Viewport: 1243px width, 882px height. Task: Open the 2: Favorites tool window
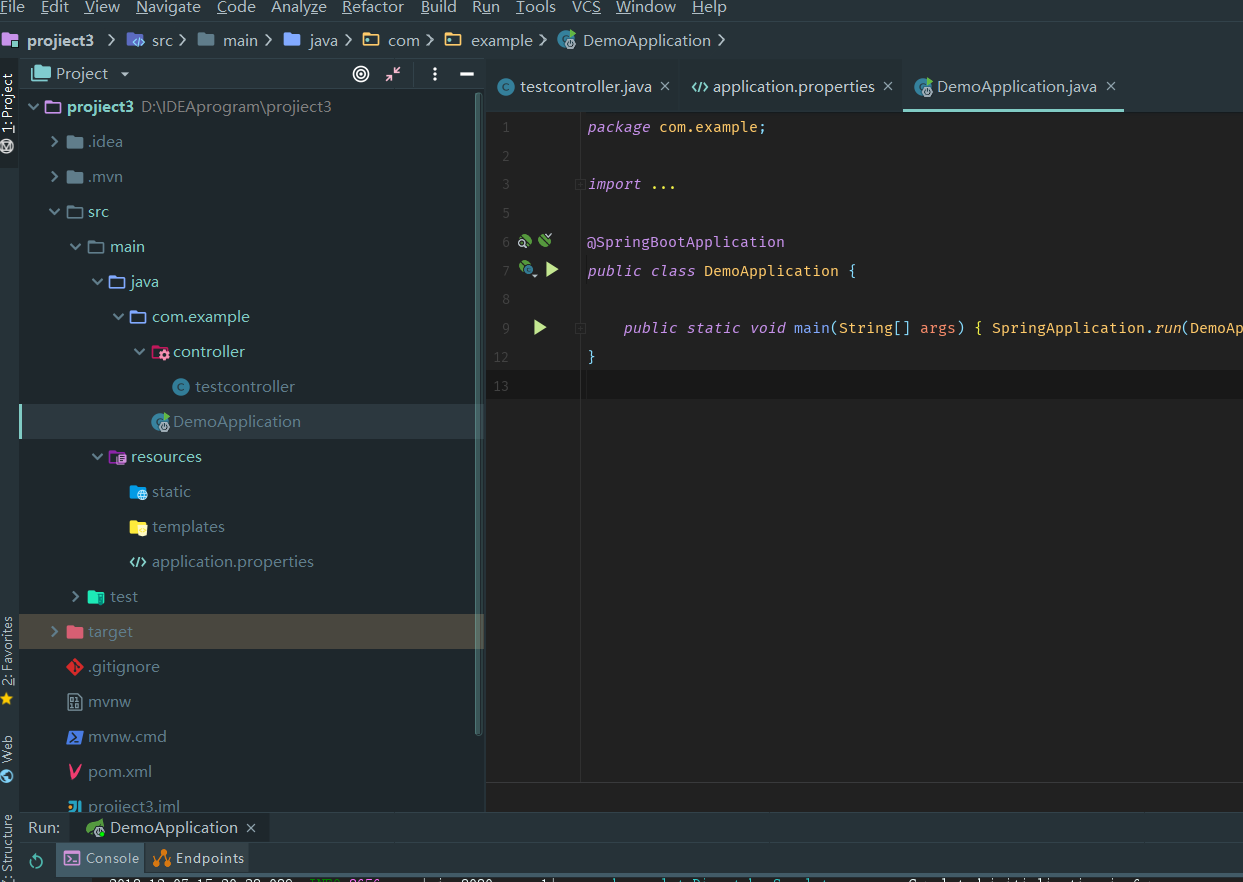[x=8, y=658]
